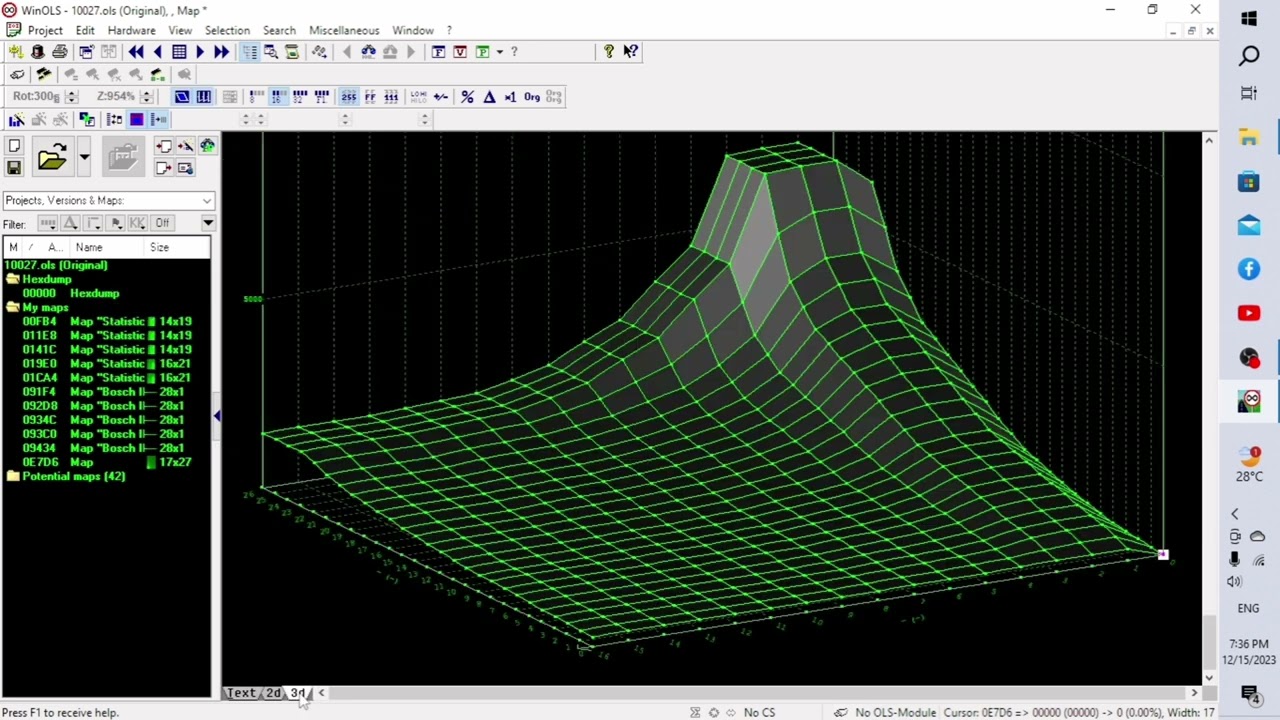The height and width of the screenshot is (720, 1280).
Task: Click the magnifier search-in-list toolbar icon
Action: coord(271,52)
